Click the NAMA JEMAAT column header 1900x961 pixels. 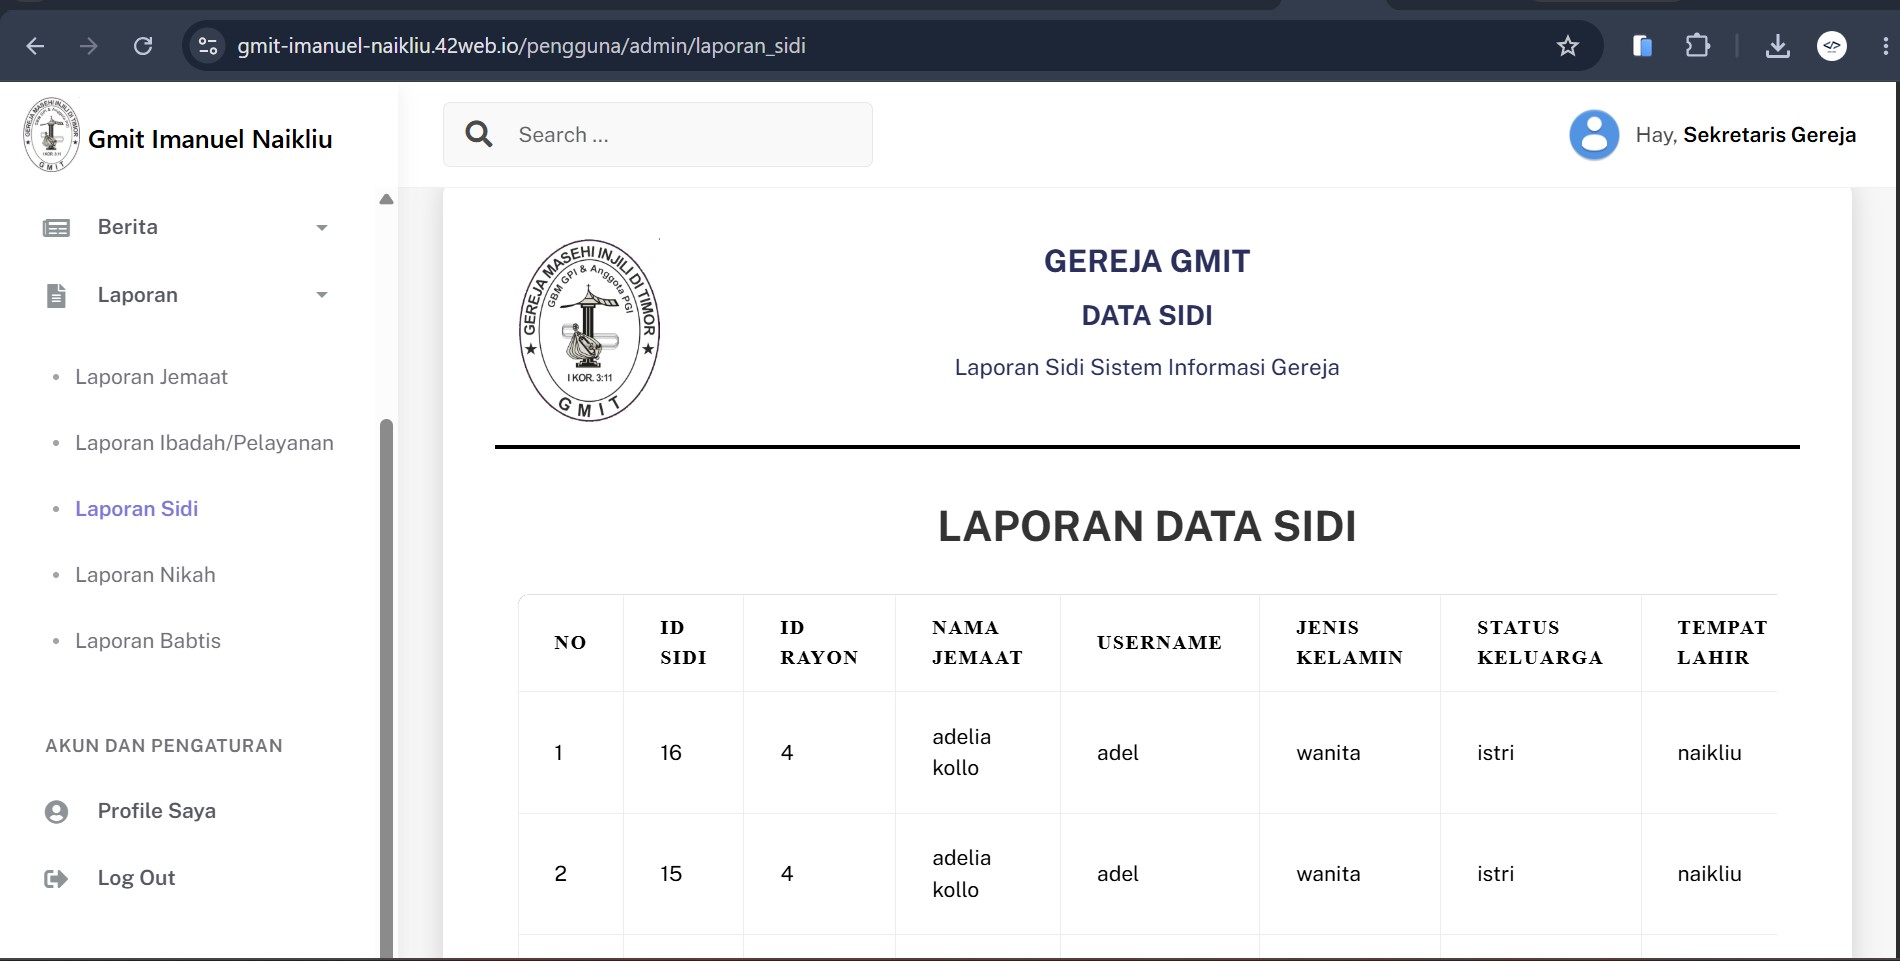click(x=977, y=643)
